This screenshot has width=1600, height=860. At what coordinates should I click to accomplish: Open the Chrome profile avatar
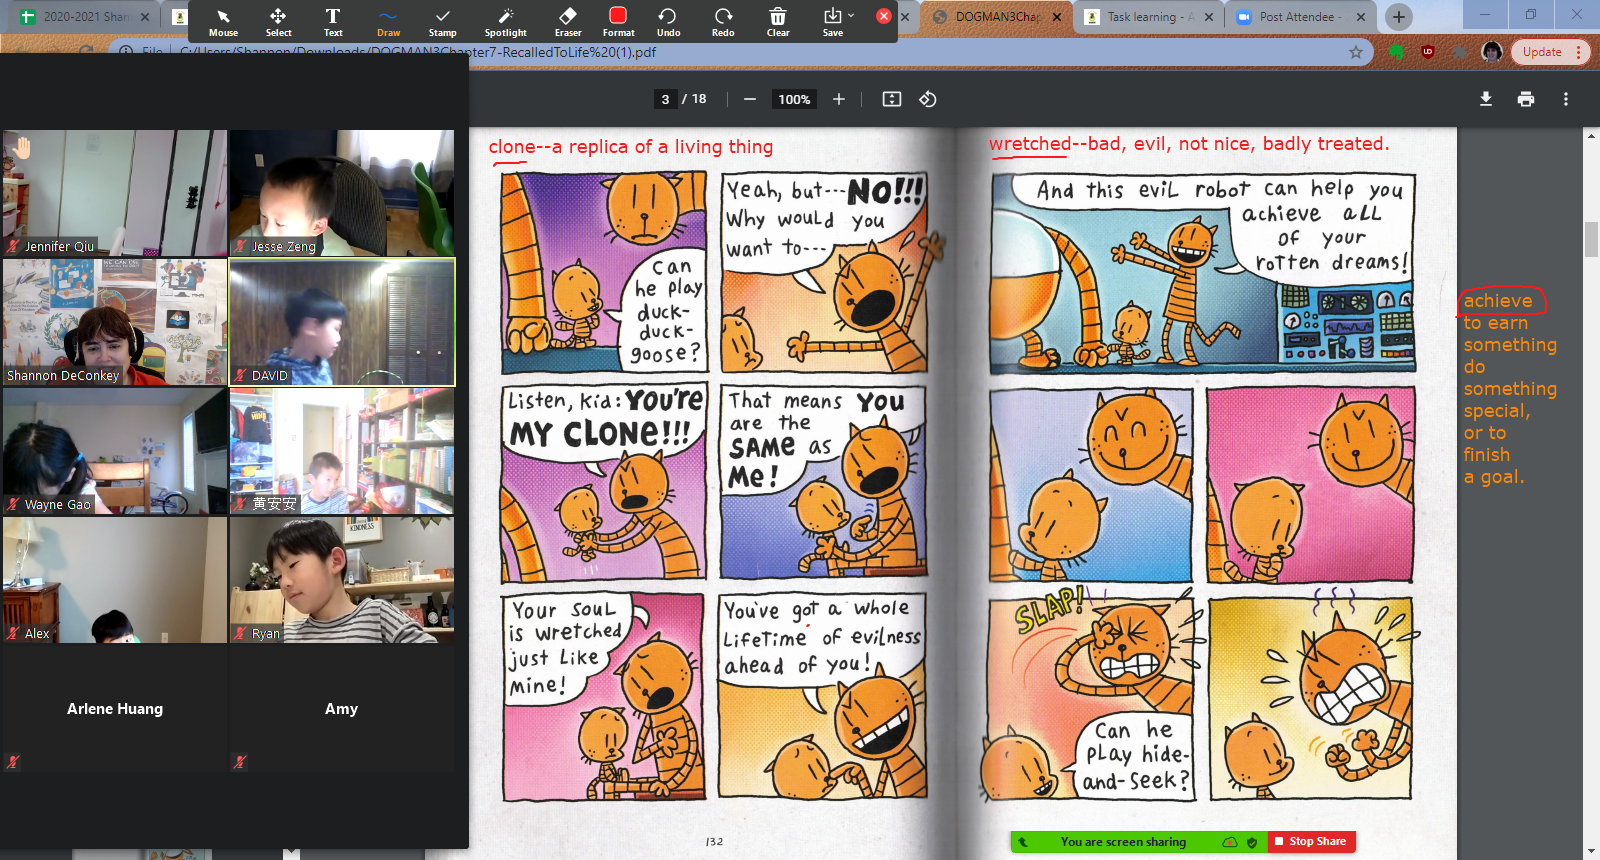(x=1492, y=52)
